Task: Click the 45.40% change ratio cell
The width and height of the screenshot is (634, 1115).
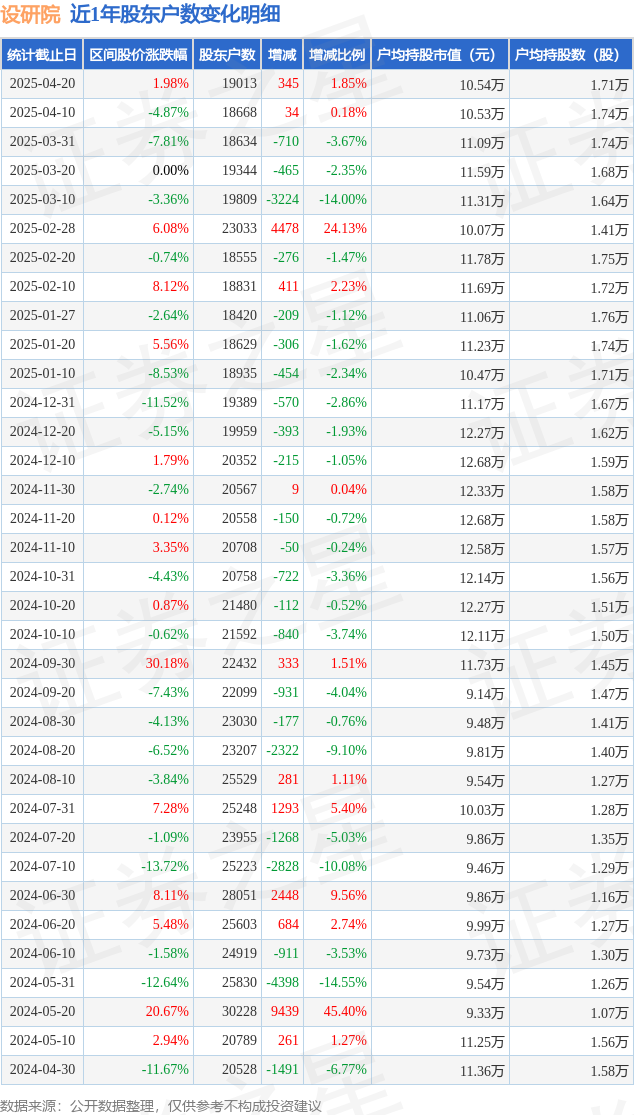Action: [x=345, y=1012]
